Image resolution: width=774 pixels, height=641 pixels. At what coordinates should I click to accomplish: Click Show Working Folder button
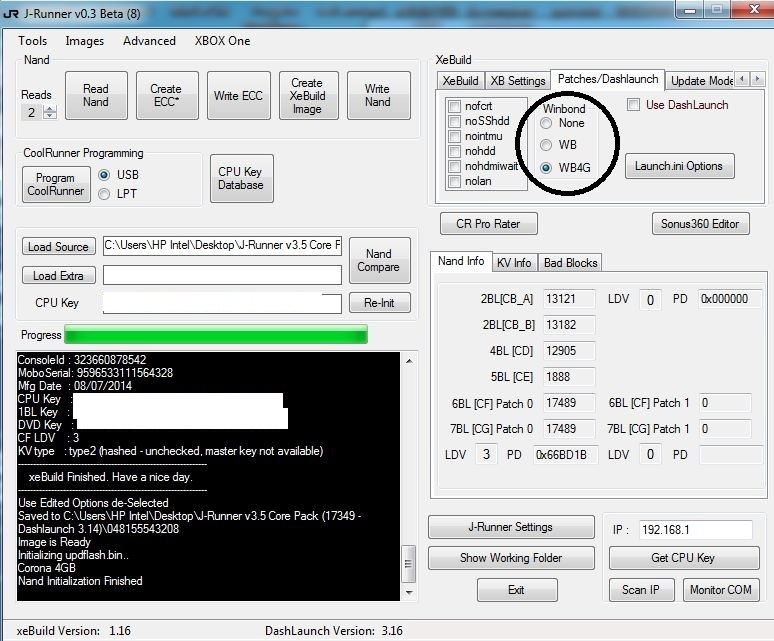(511, 558)
